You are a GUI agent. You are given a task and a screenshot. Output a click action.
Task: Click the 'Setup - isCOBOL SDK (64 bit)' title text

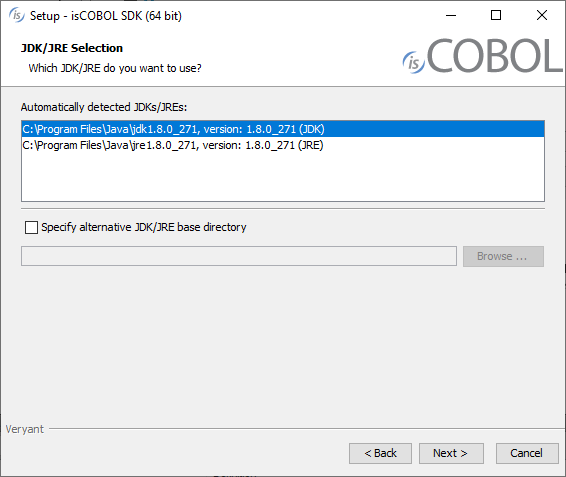106,16
